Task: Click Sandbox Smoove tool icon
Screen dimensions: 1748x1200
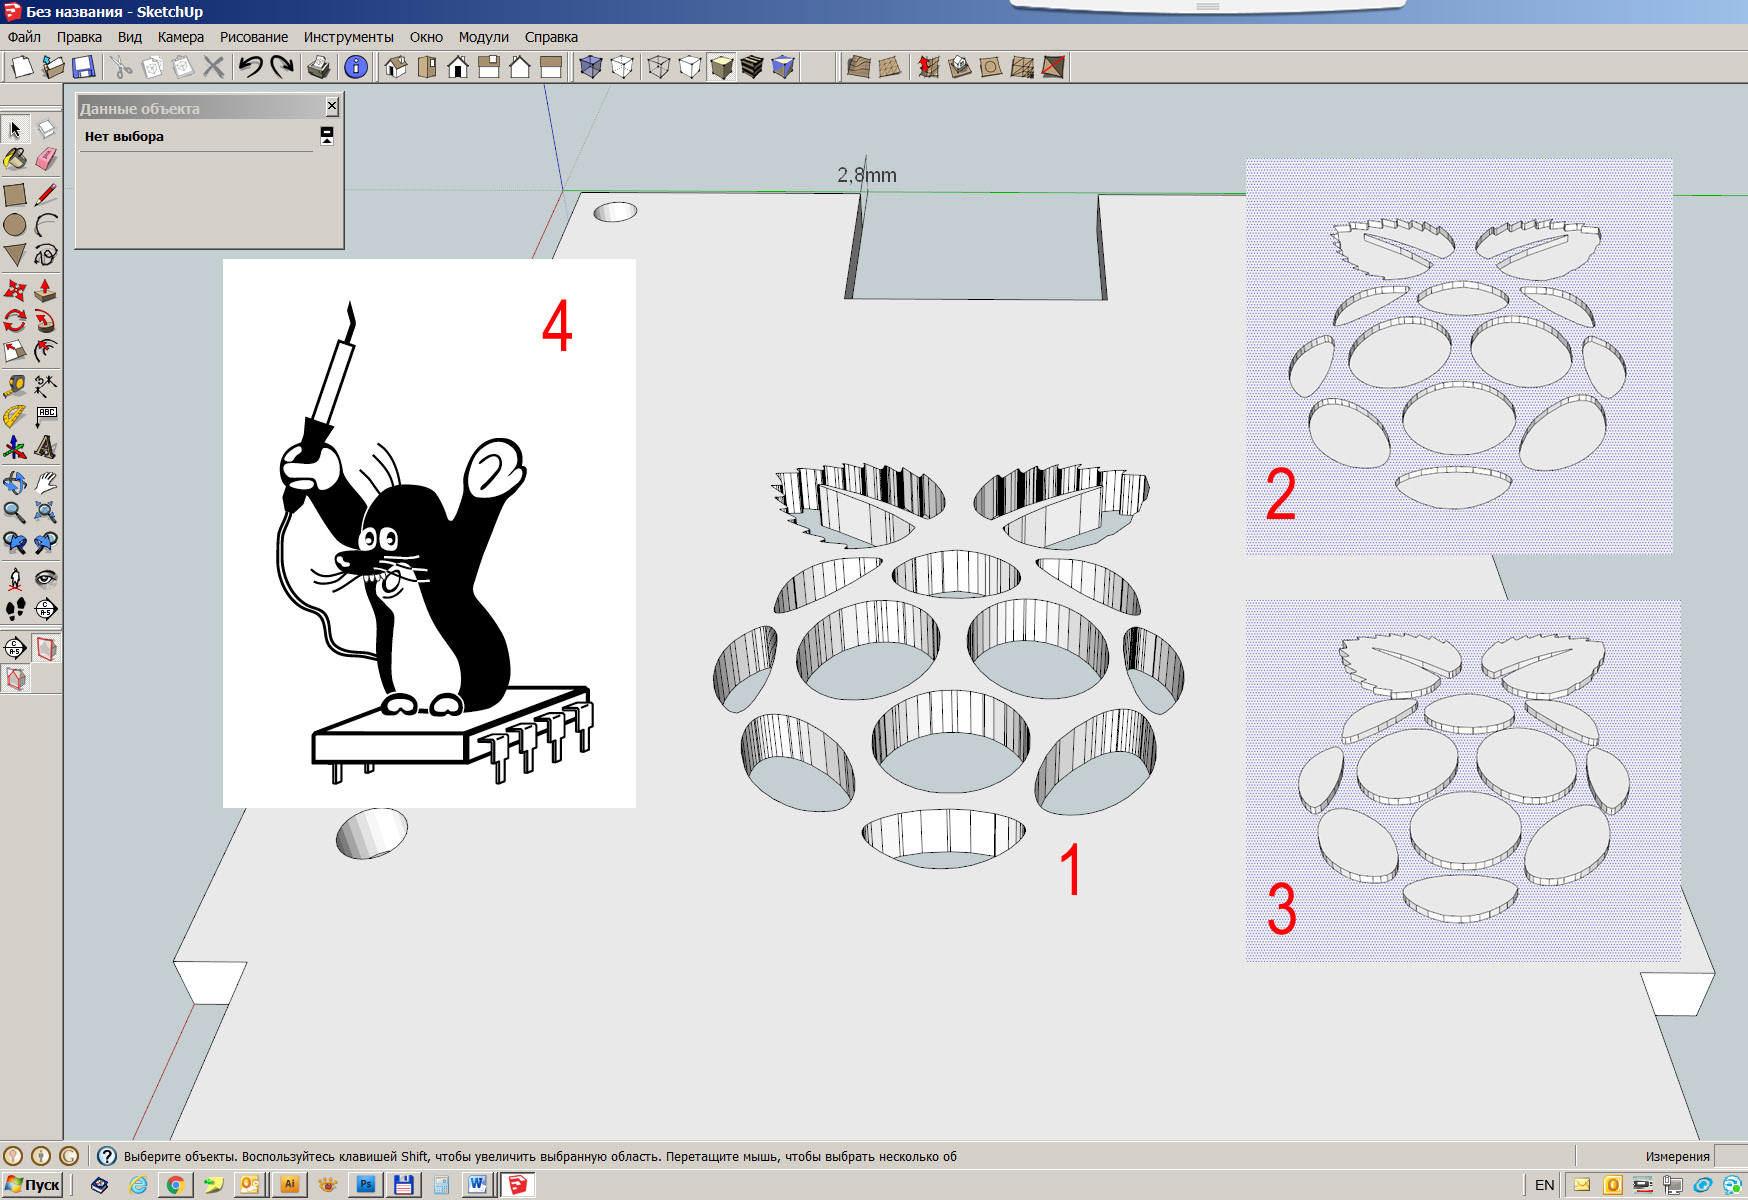Action: [x=929, y=67]
